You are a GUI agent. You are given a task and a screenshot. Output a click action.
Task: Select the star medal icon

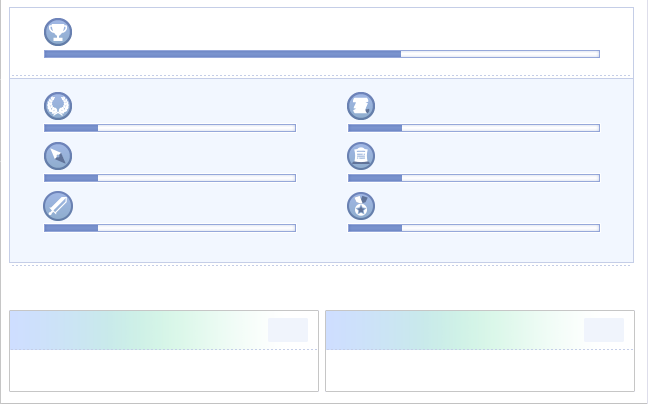click(x=361, y=206)
